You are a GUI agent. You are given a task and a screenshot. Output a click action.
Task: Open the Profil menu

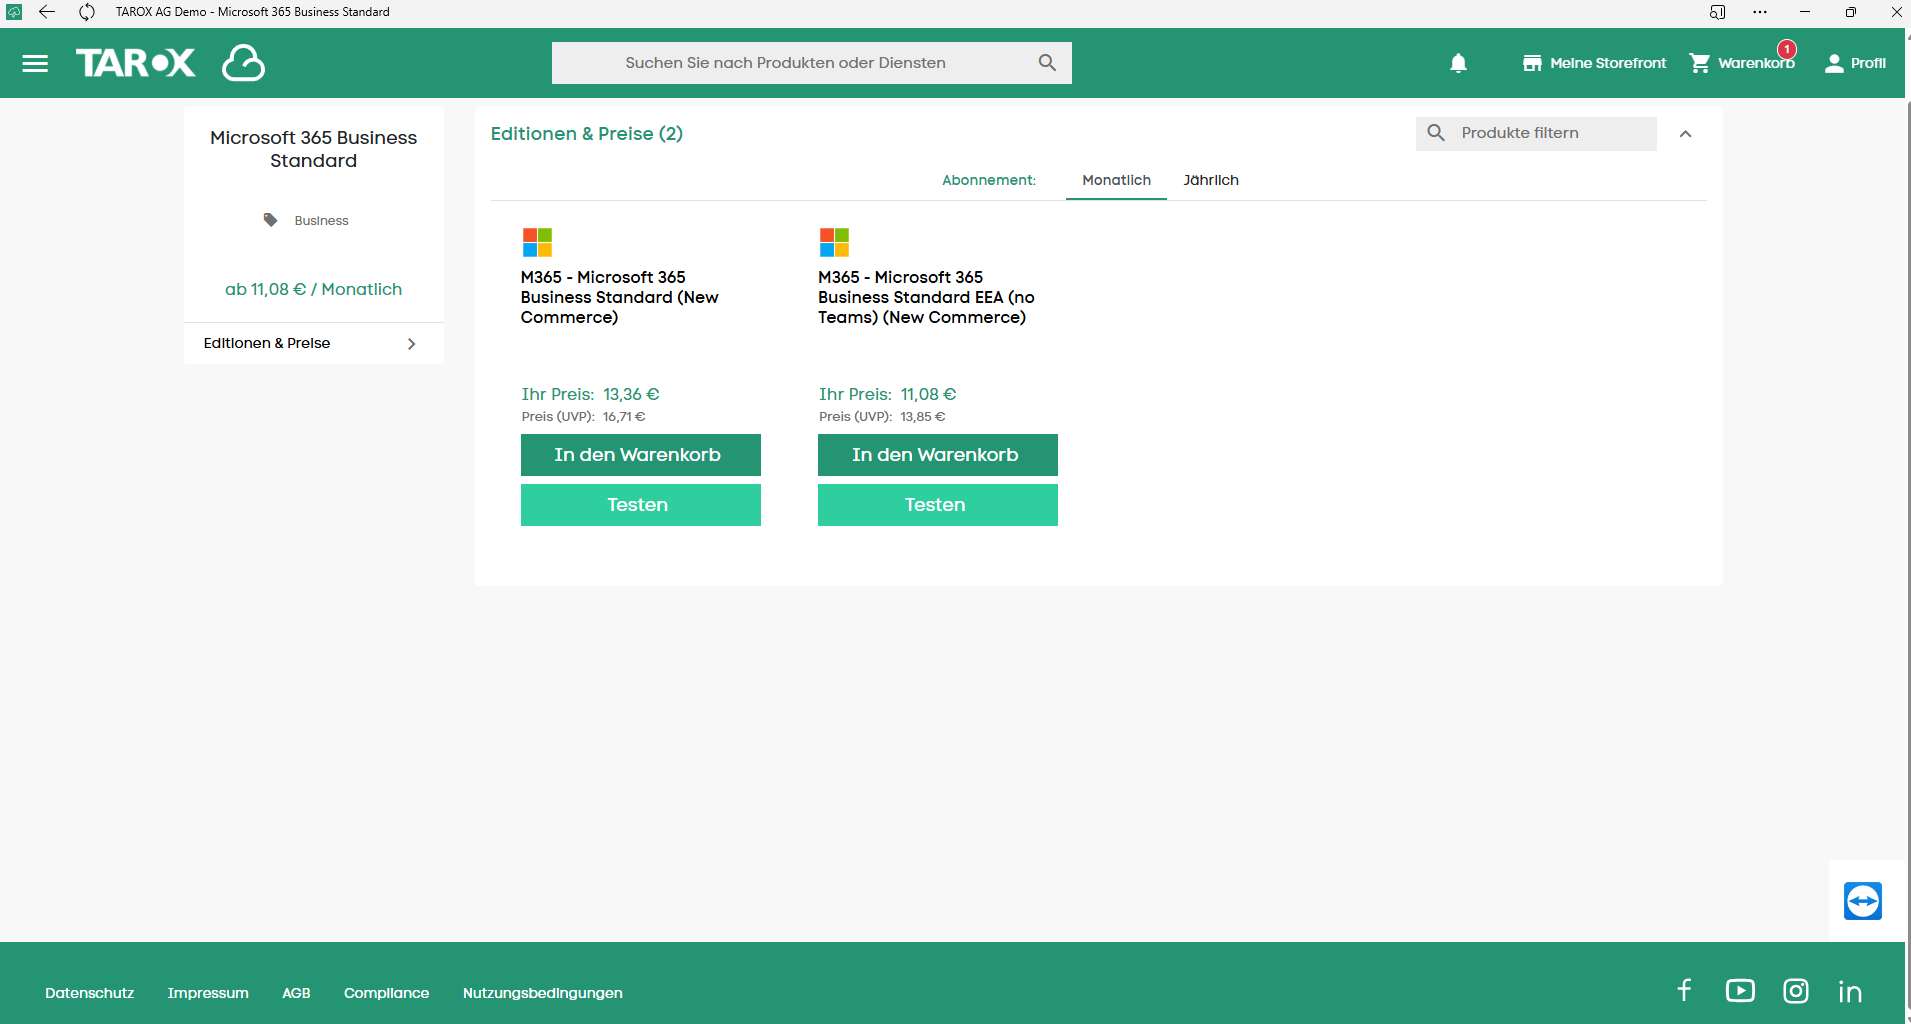pyautogui.click(x=1855, y=63)
